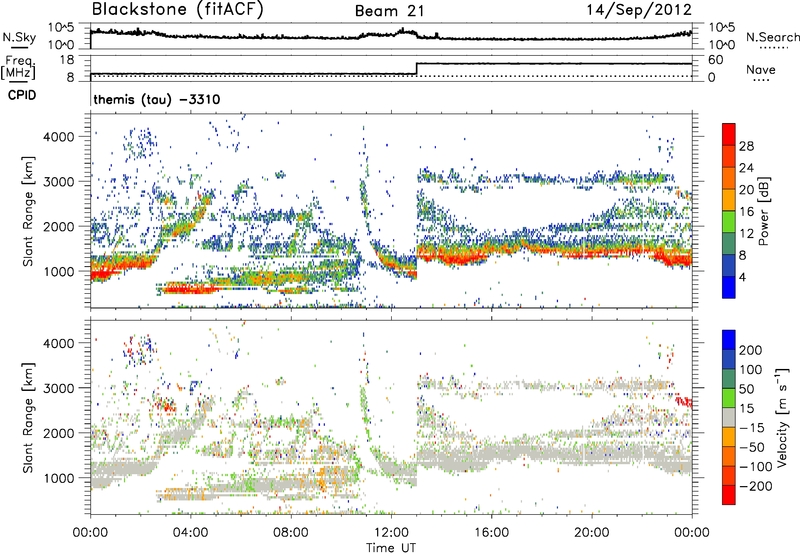Select the light green 12–16 dB Power swatch
Image resolution: width=800 pixels, height=554 pixels.
tap(729, 221)
